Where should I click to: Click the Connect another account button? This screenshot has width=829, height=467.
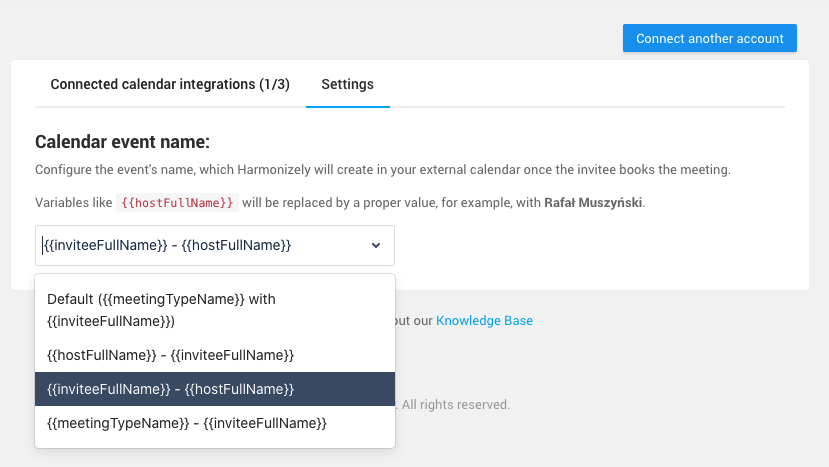pos(710,38)
